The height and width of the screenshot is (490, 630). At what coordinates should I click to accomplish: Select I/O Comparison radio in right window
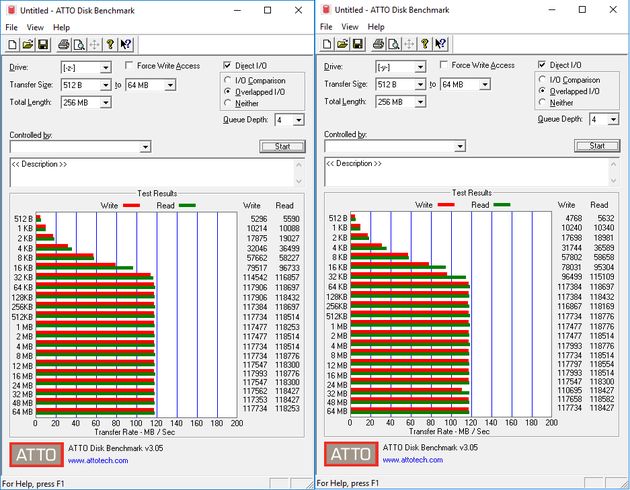[x=542, y=80]
